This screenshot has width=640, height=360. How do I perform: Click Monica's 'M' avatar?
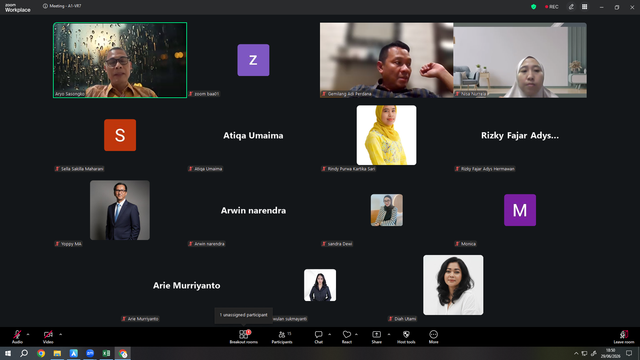pyautogui.click(x=520, y=210)
